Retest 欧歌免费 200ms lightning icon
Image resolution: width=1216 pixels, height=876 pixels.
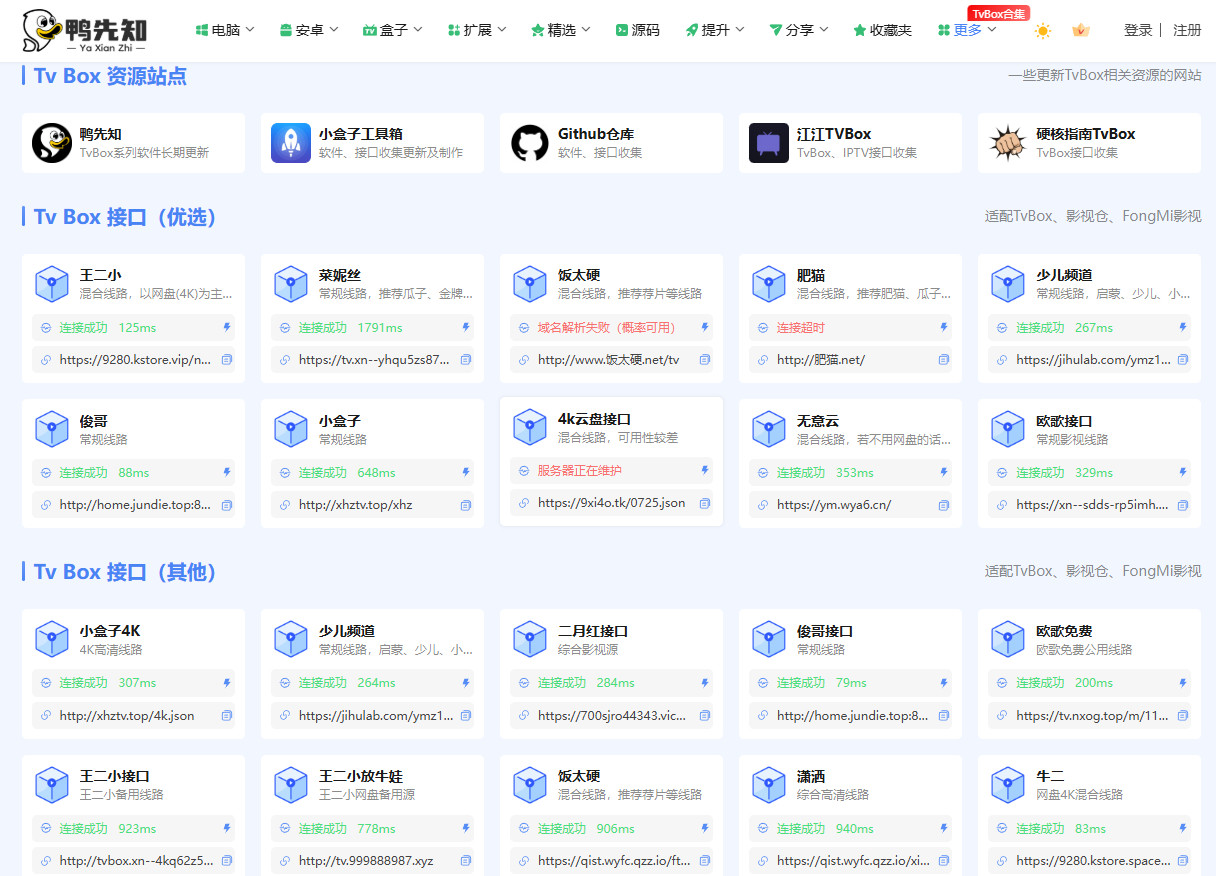(x=1183, y=682)
